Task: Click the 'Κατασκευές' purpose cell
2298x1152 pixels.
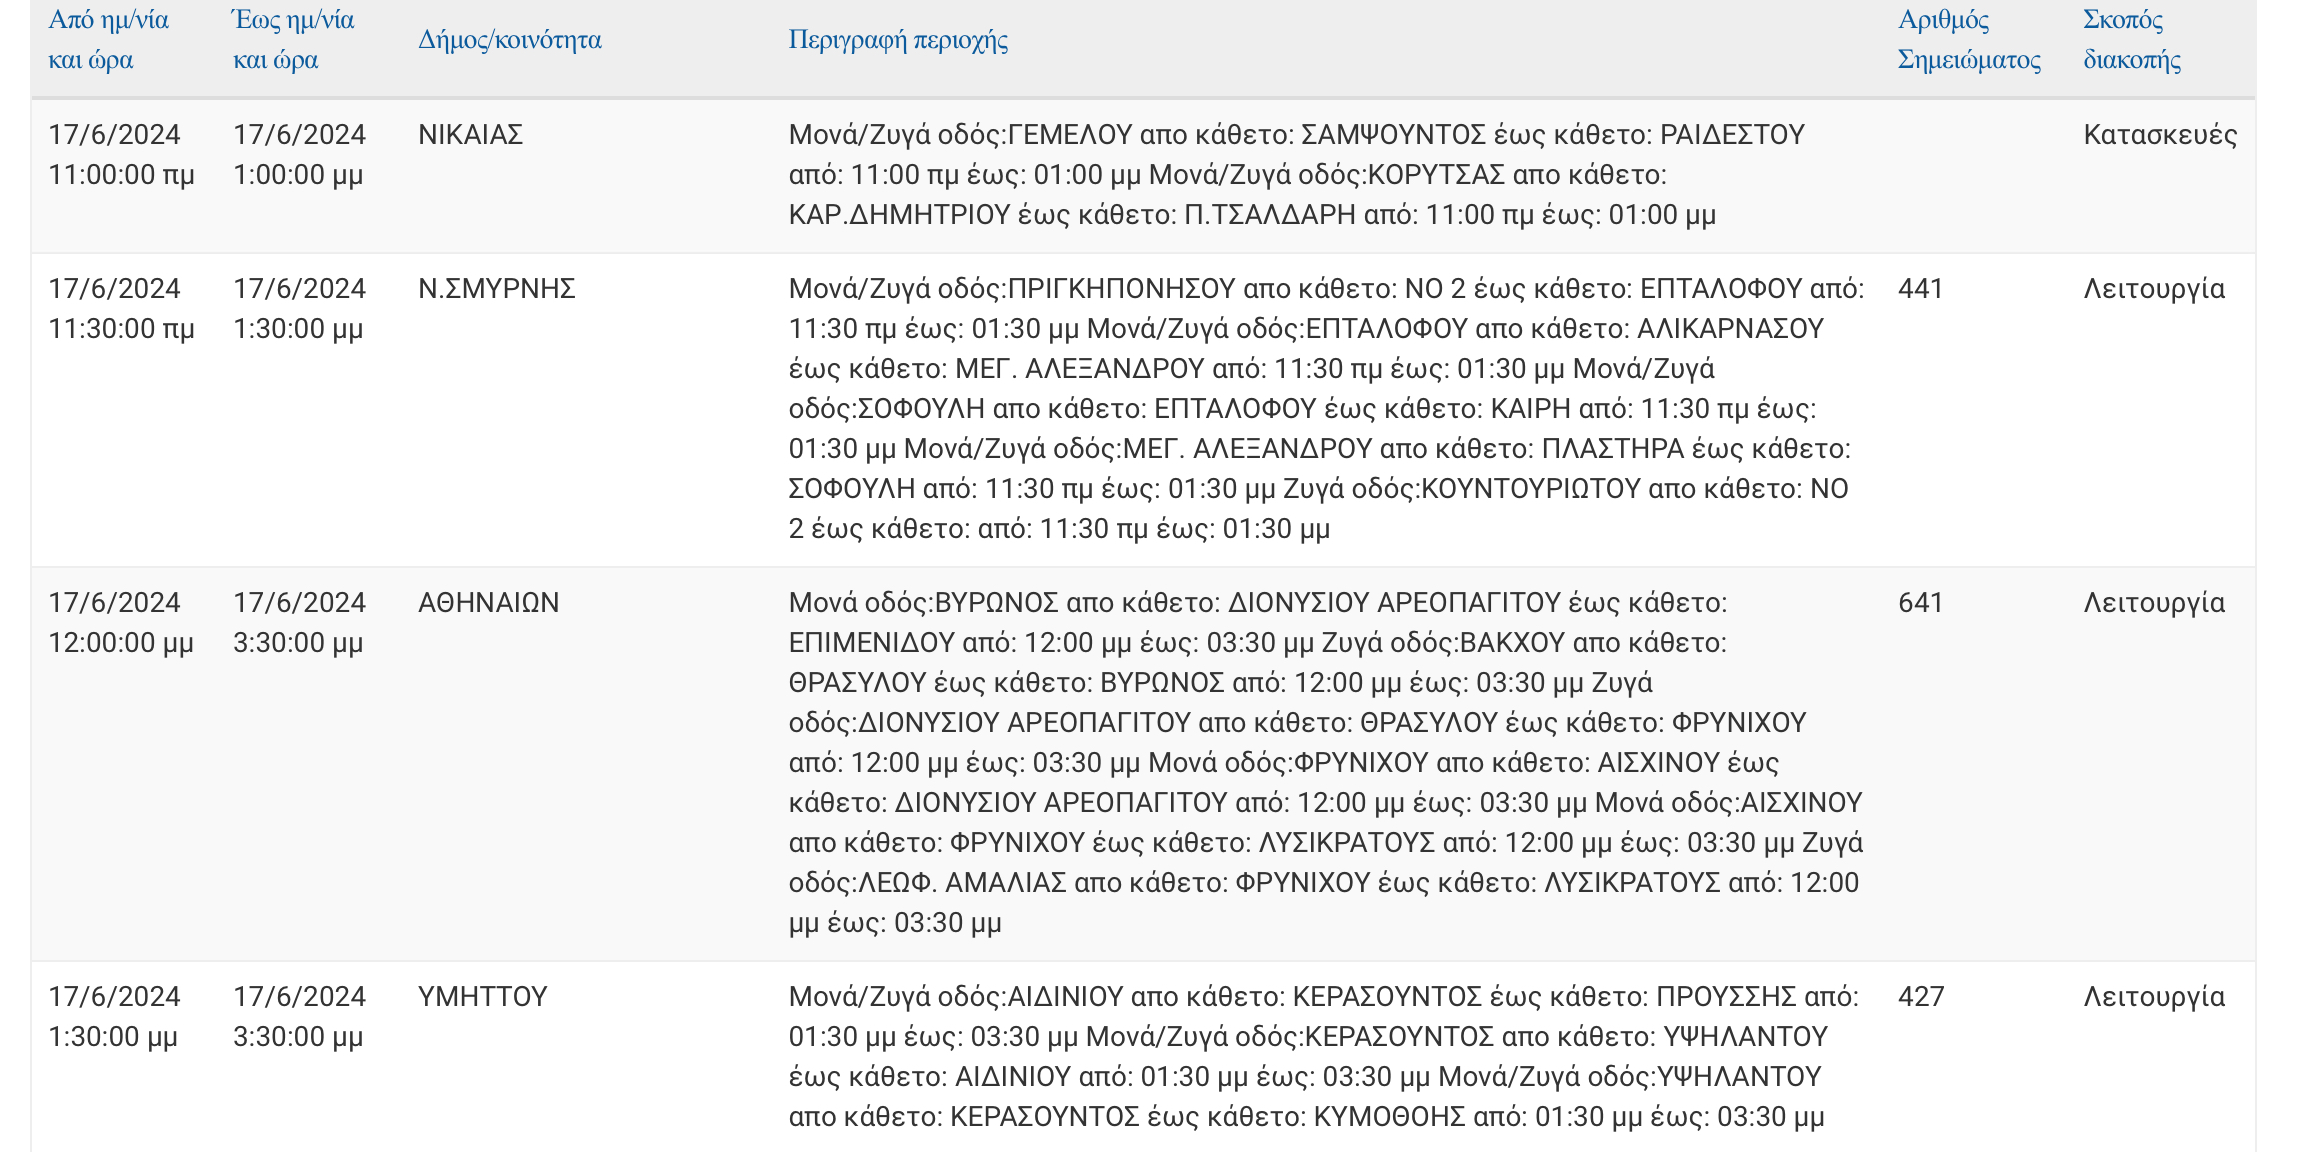Action: pos(2160,135)
